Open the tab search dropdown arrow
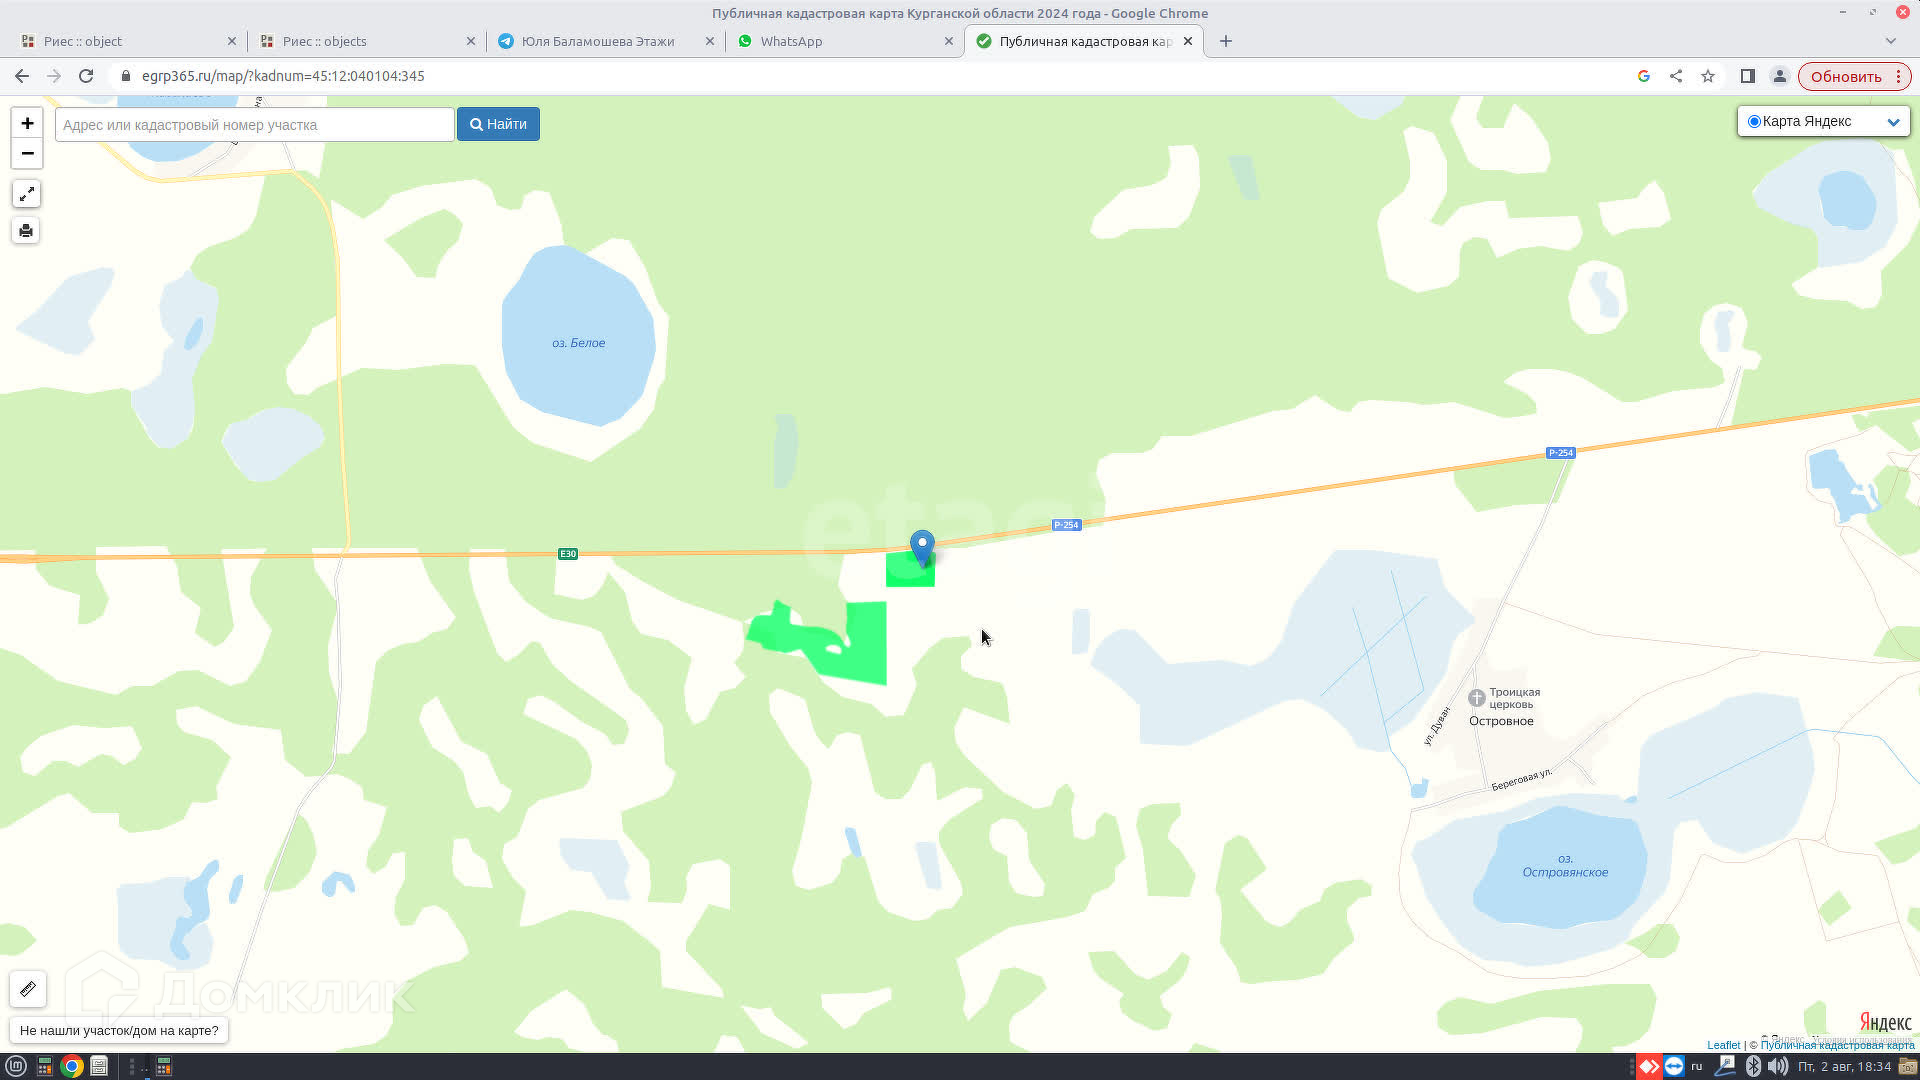 (1890, 41)
